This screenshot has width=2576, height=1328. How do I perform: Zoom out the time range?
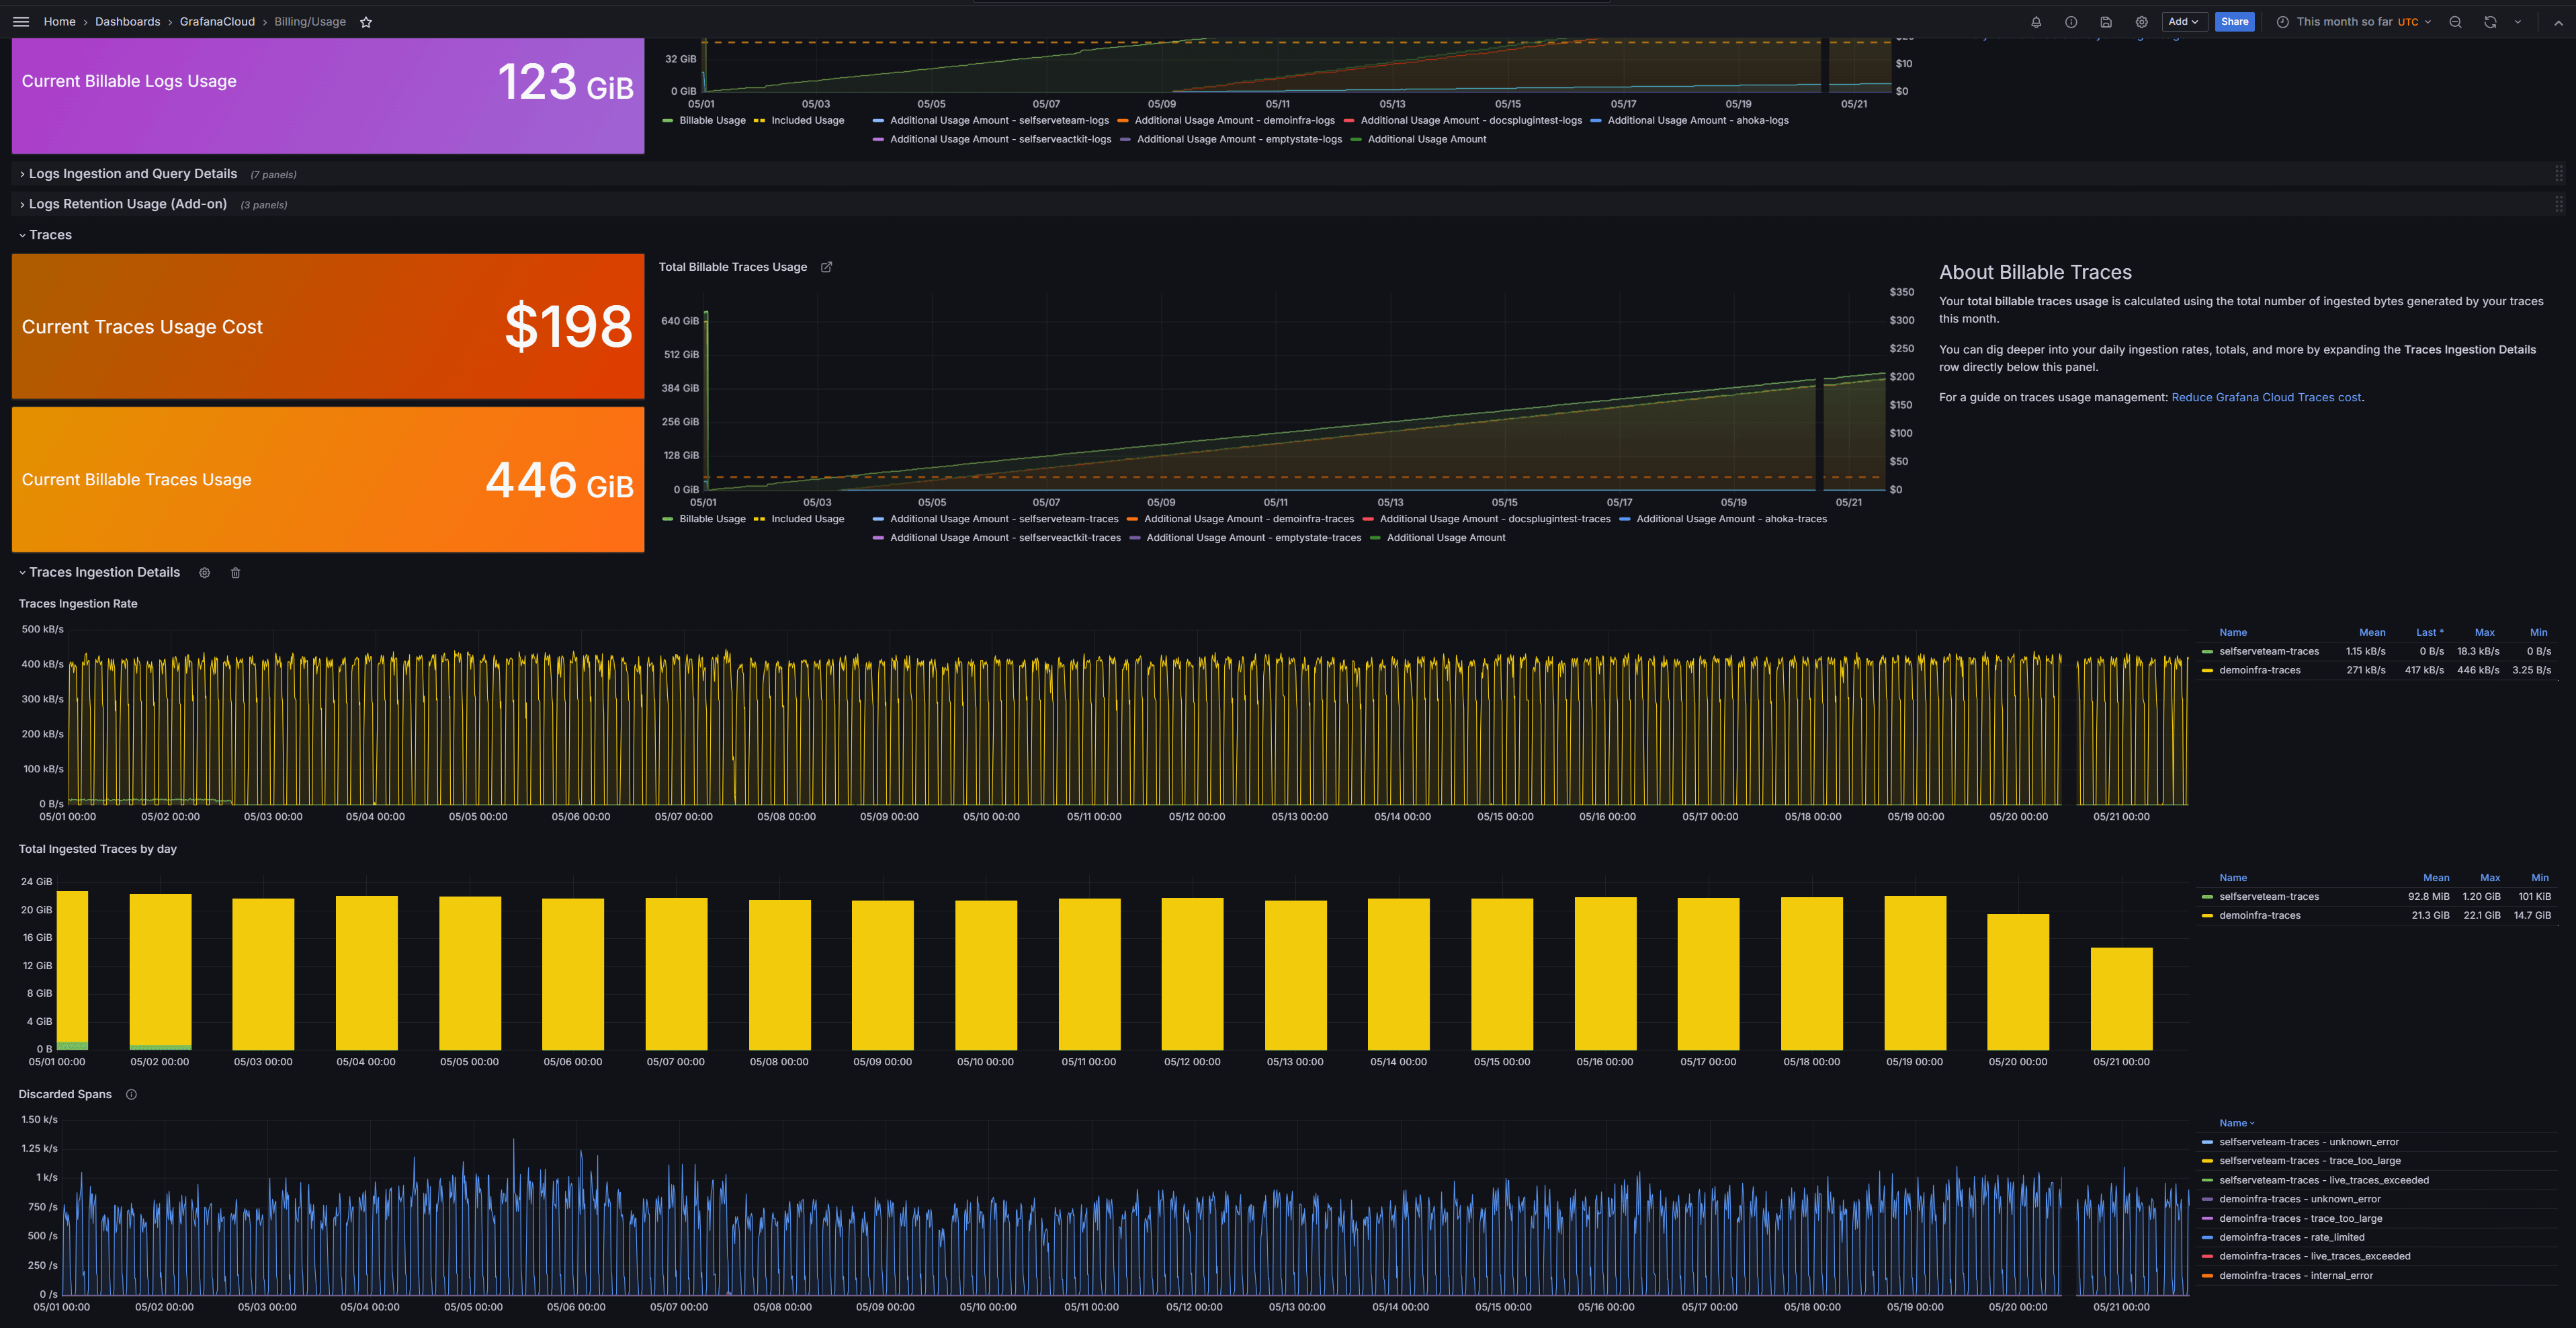pos(2455,22)
